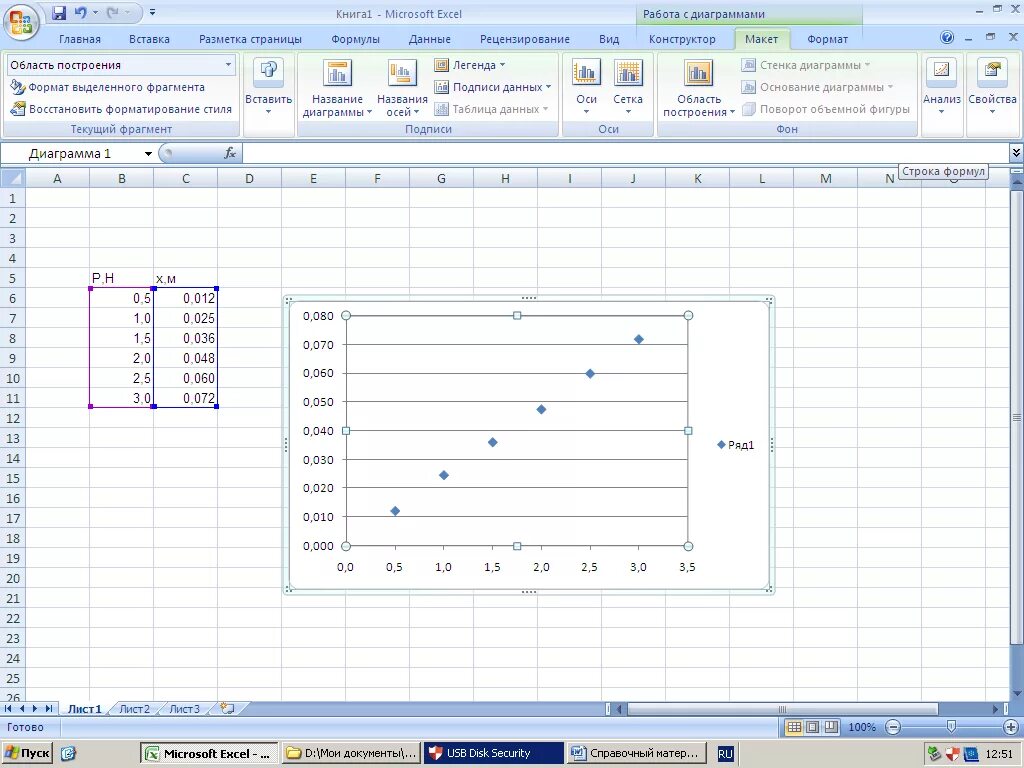Screen dimensions: 1024x768
Task: Click the zoom slider thumb
Action: click(952, 726)
